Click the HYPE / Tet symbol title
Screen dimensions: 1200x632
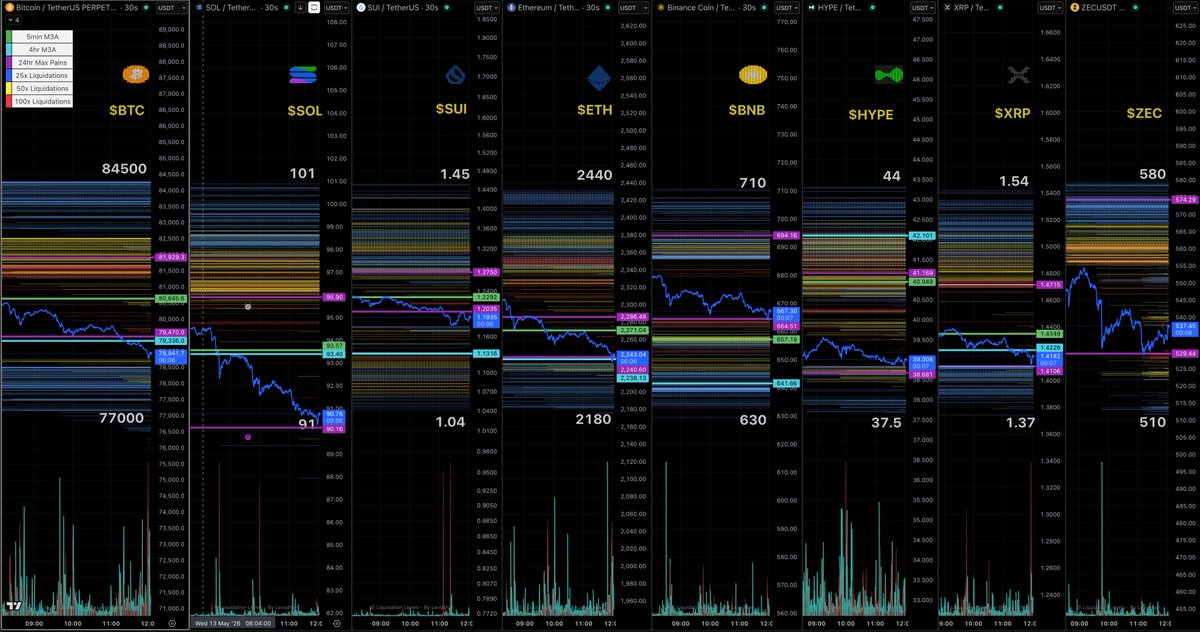click(839, 7)
